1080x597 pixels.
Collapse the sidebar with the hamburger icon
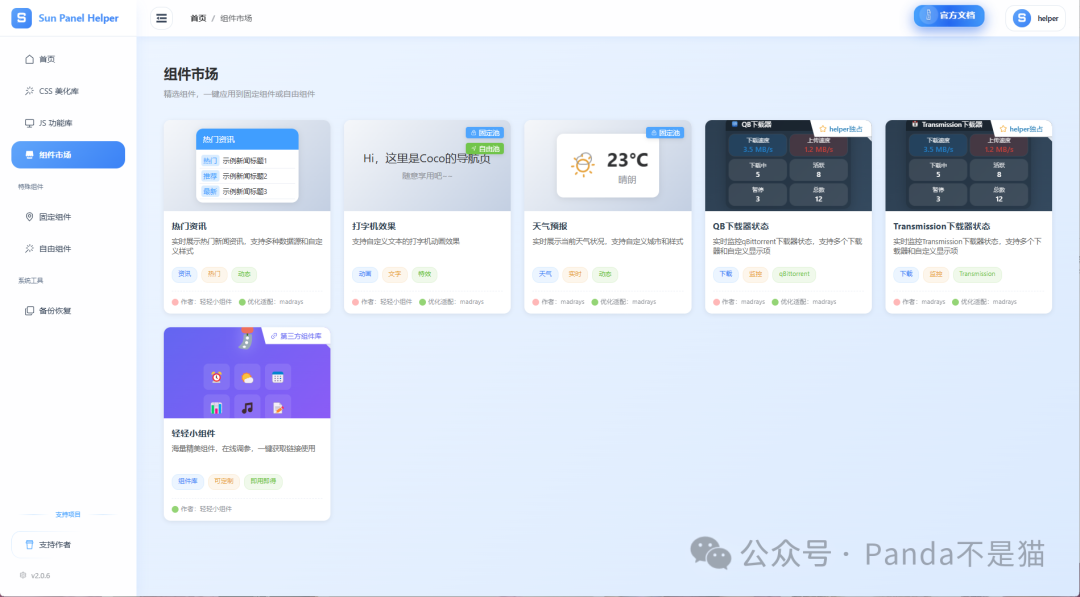point(161,17)
